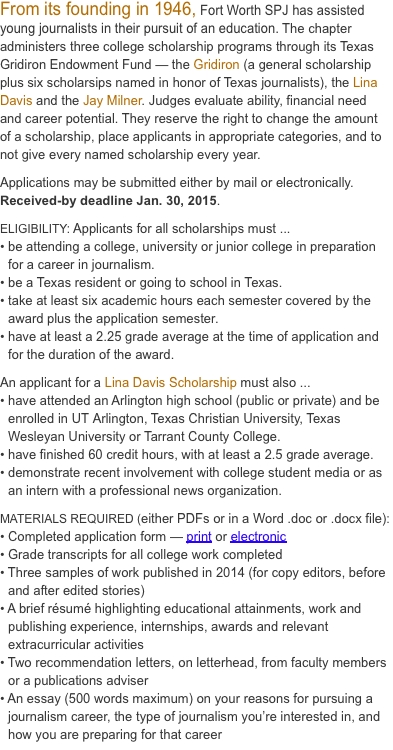Screen dimensions: 393x750
Task: Open the electronic application form link
Action: pos(259,537)
